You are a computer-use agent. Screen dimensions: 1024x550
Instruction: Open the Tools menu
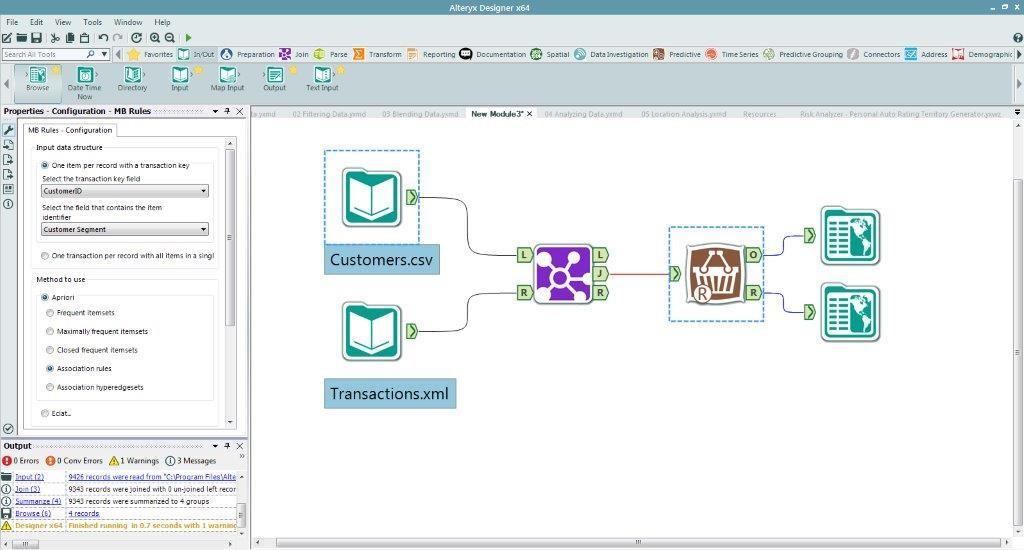tap(92, 22)
